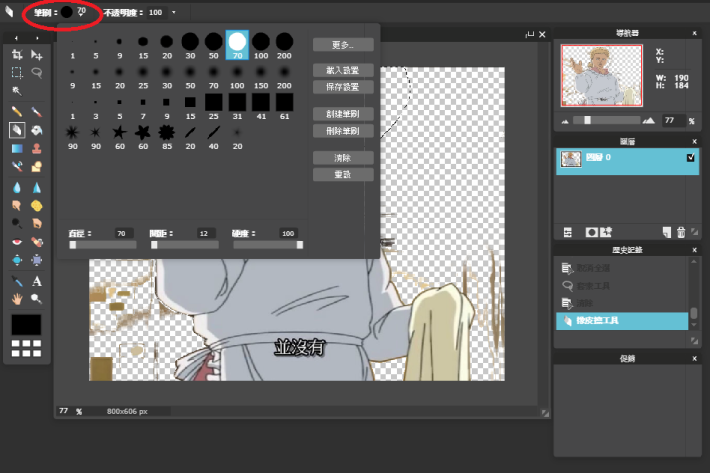710x473 pixels.
Task: Select the Hand pan tool
Action: (x=17, y=299)
